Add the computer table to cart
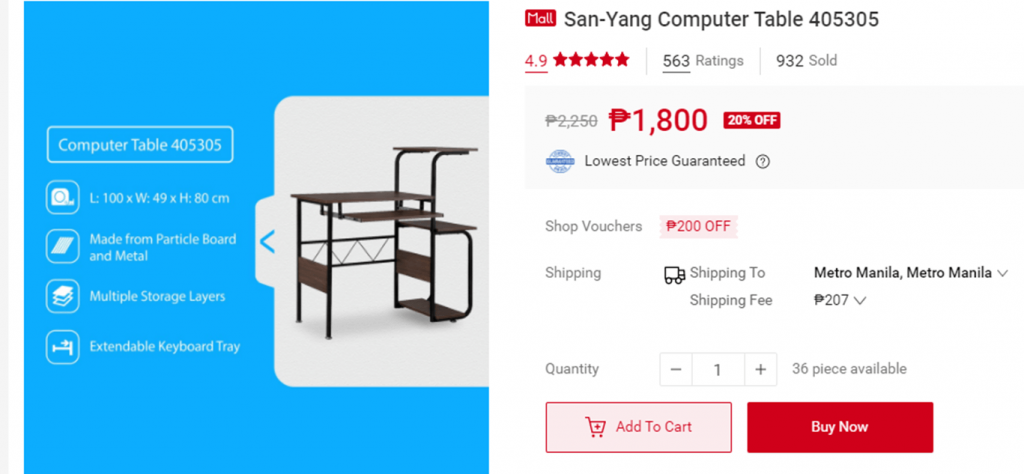This screenshot has width=1024, height=474. (x=639, y=427)
